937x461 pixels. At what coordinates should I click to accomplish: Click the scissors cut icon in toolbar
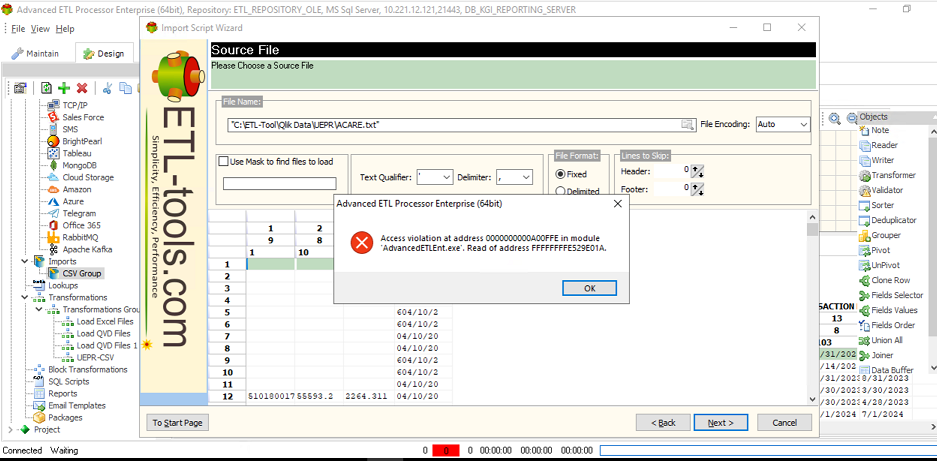pyautogui.click(x=108, y=88)
